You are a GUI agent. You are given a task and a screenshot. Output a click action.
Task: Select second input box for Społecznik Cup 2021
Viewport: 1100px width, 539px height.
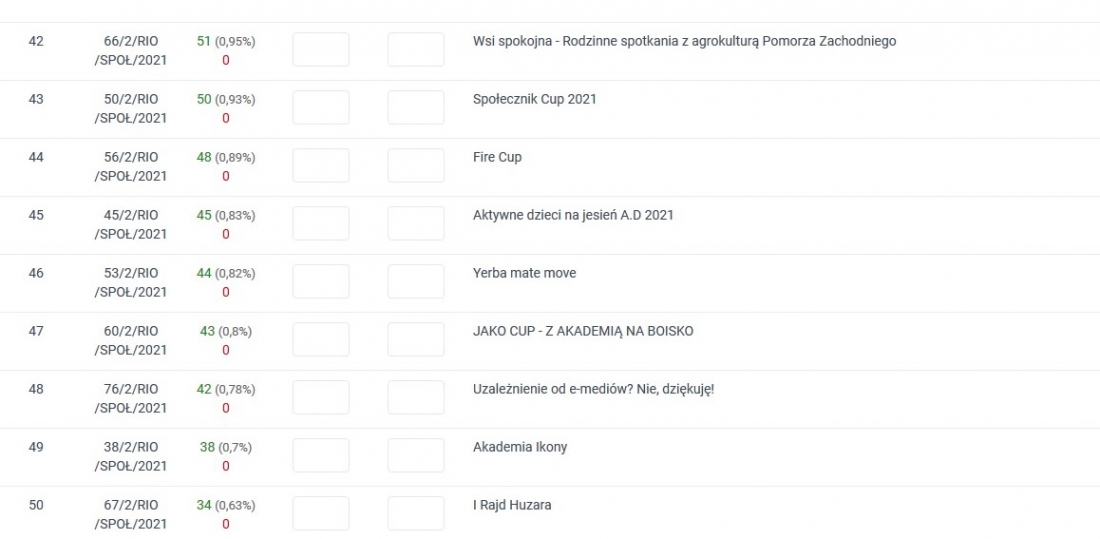coord(416,108)
